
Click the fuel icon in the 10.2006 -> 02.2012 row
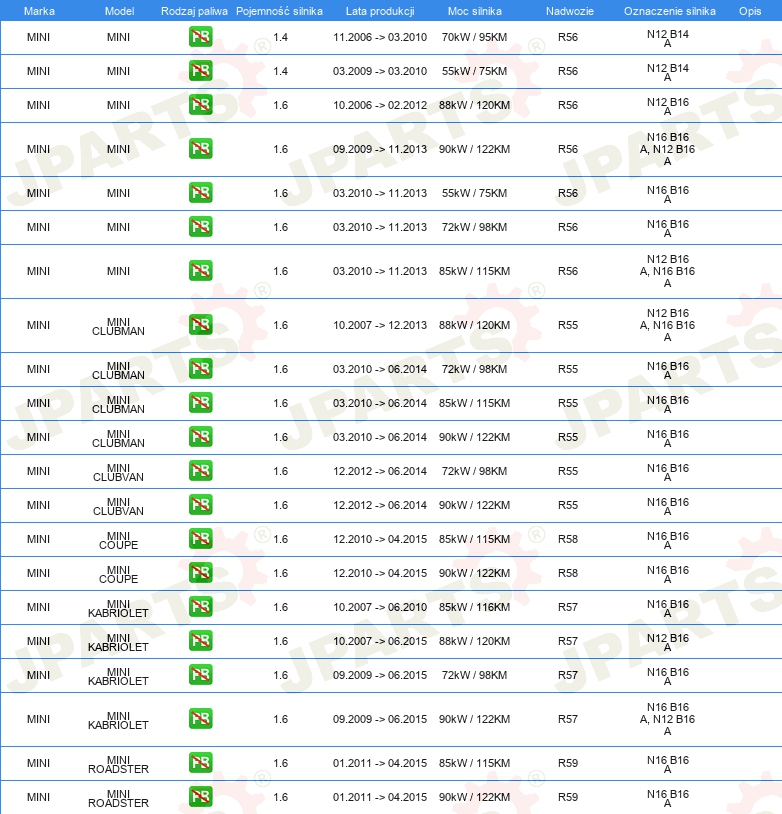(200, 105)
